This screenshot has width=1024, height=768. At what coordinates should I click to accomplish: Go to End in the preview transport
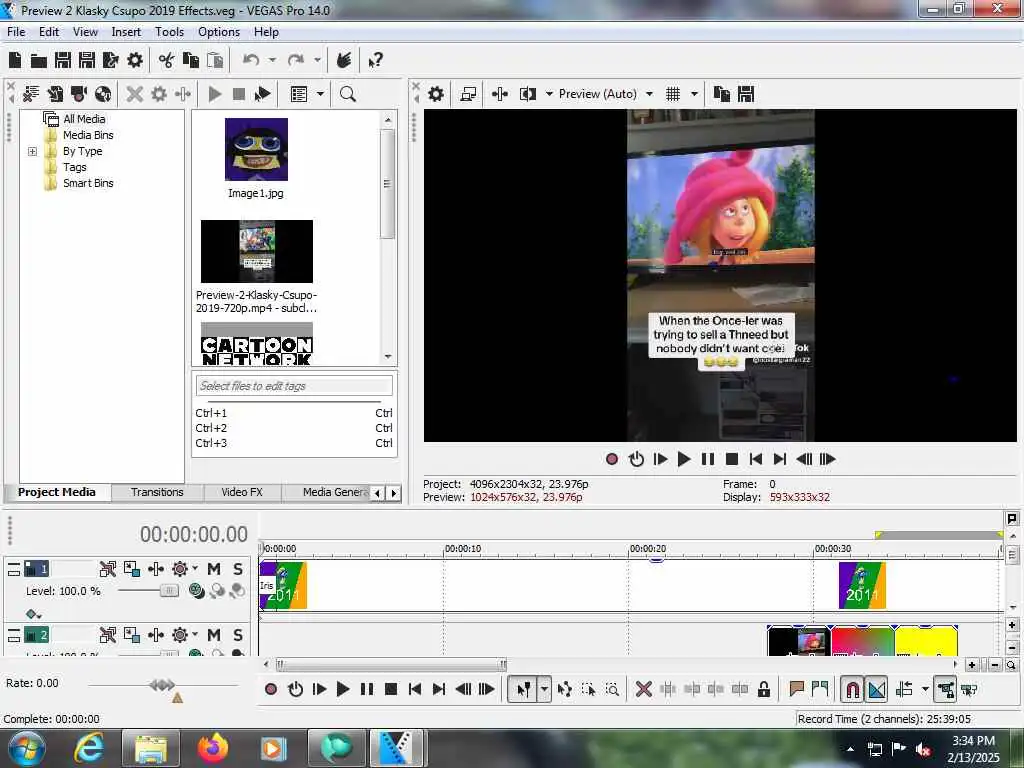click(x=780, y=459)
